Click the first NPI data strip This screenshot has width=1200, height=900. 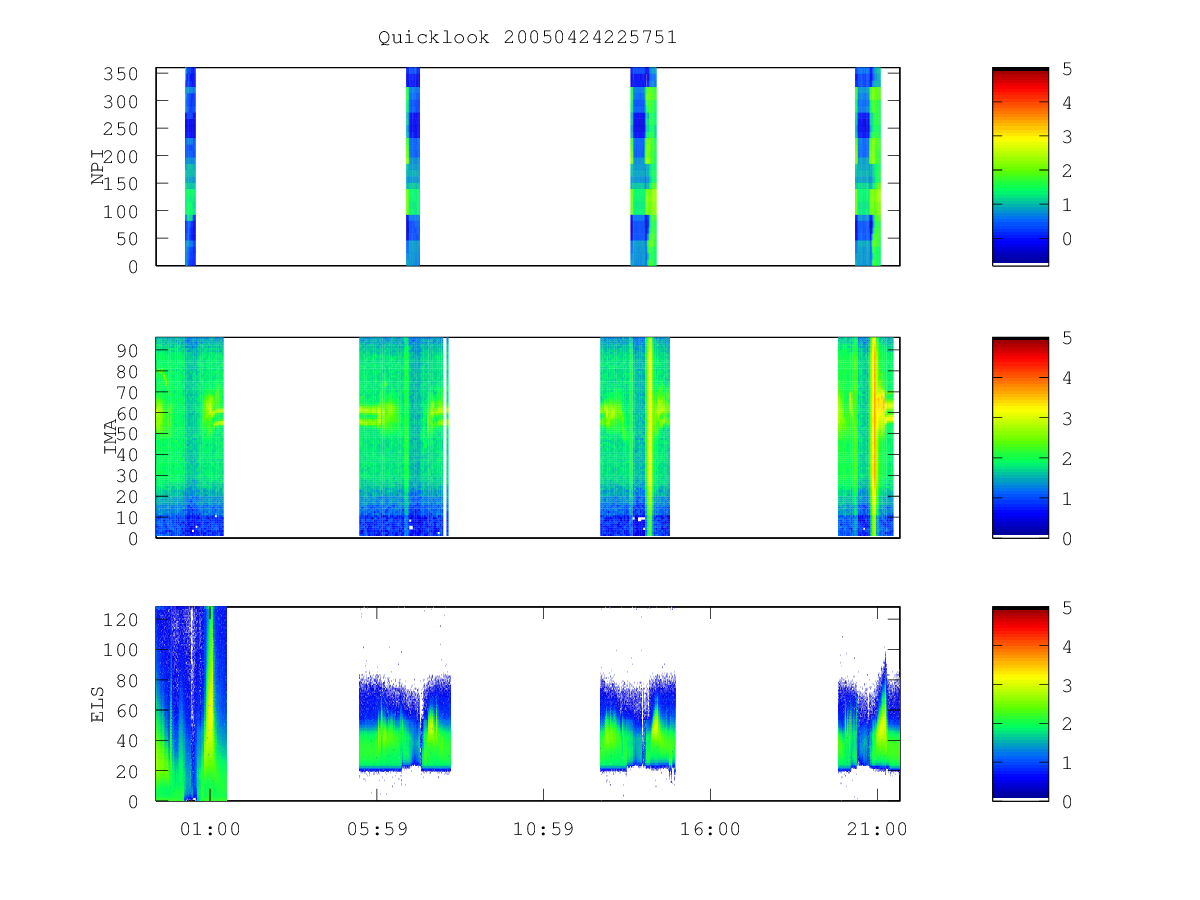tap(190, 166)
